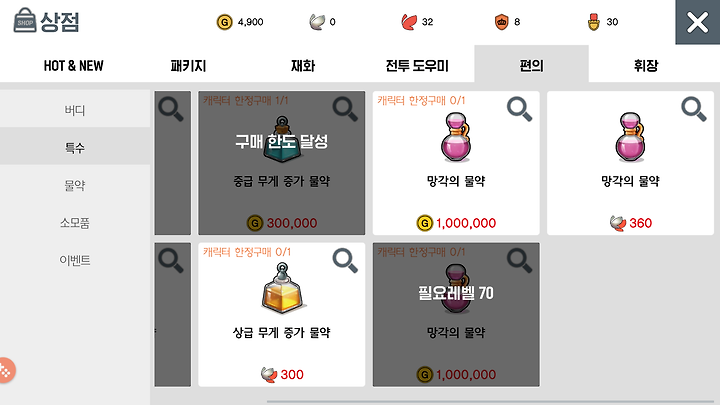Switch to the HOT & NEW tab

coord(73,66)
